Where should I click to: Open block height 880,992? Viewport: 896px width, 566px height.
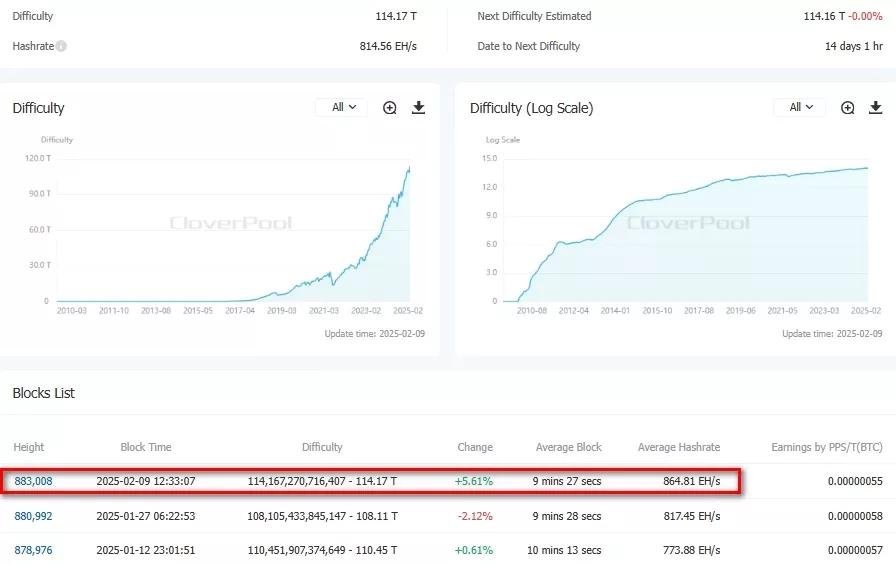(x=33, y=516)
